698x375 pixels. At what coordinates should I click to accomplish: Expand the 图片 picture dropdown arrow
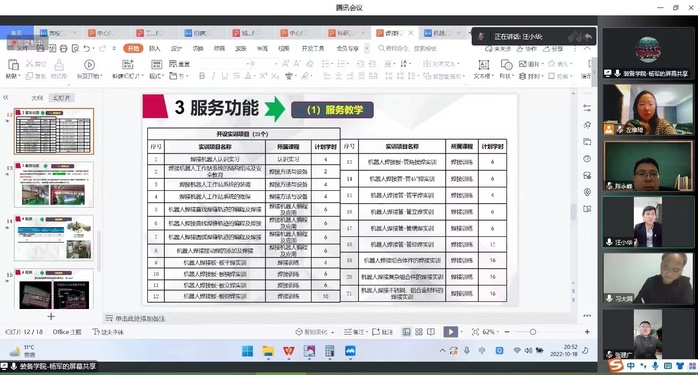tap(542, 64)
